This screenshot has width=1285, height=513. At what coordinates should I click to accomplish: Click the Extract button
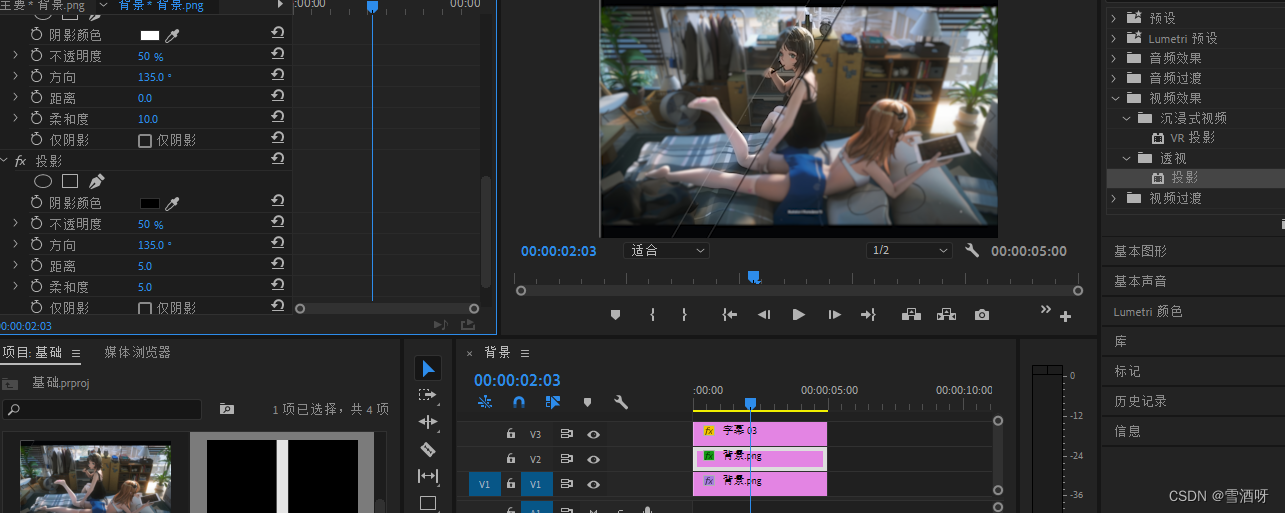click(946, 314)
